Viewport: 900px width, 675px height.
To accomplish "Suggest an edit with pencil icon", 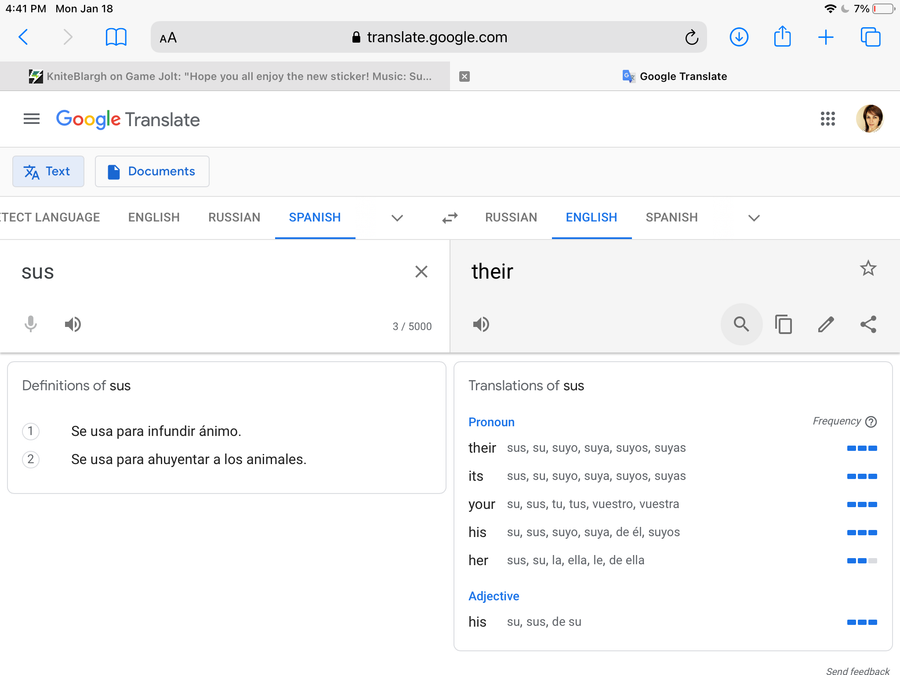I will pyautogui.click(x=826, y=324).
